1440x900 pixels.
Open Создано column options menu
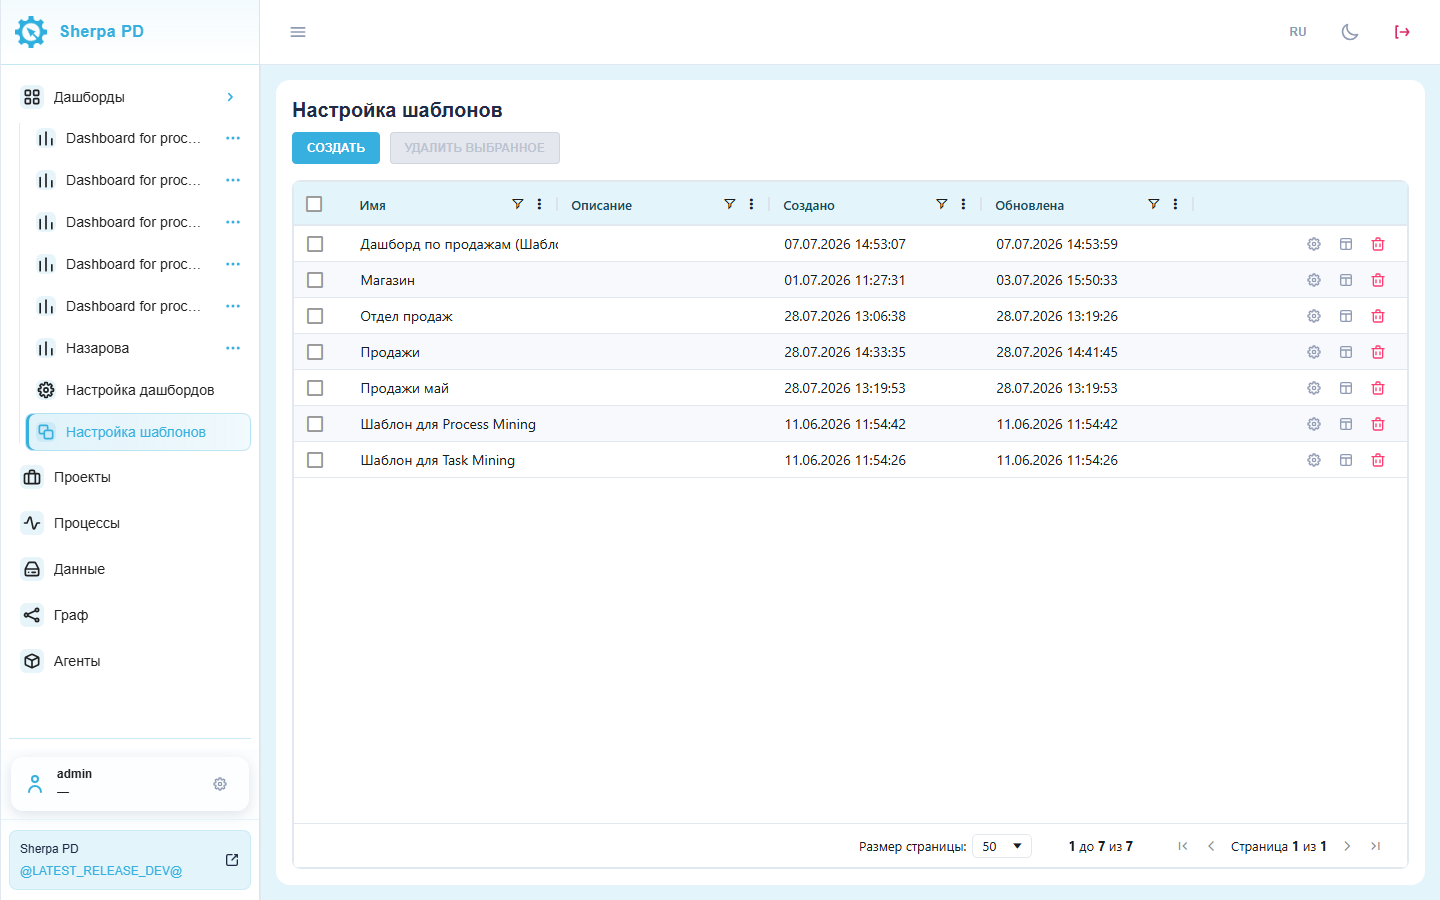(x=963, y=204)
